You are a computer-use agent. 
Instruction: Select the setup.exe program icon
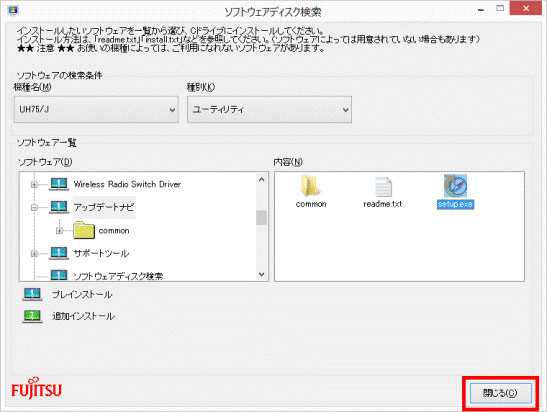pyautogui.click(x=455, y=186)
